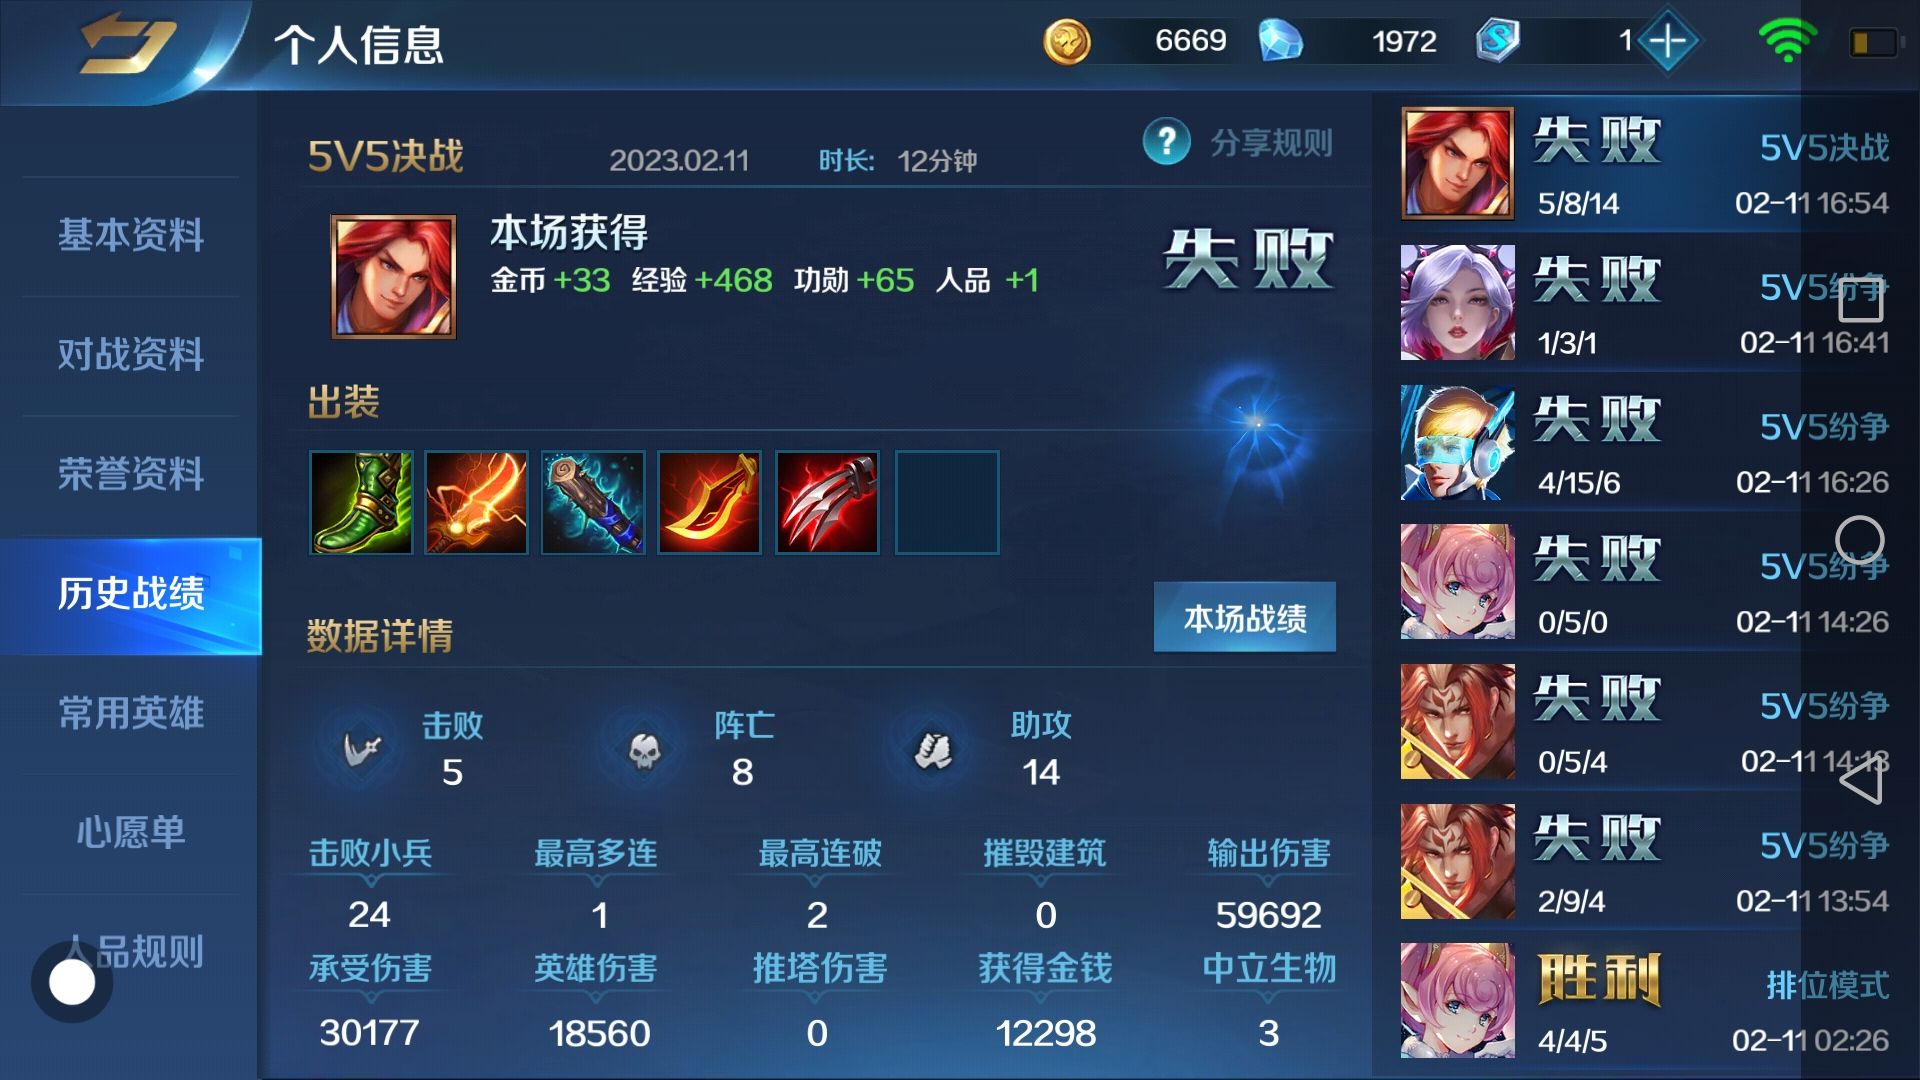Select the flaming red blade item icon
This screenshot has height=1080, width=1920.
709,502
